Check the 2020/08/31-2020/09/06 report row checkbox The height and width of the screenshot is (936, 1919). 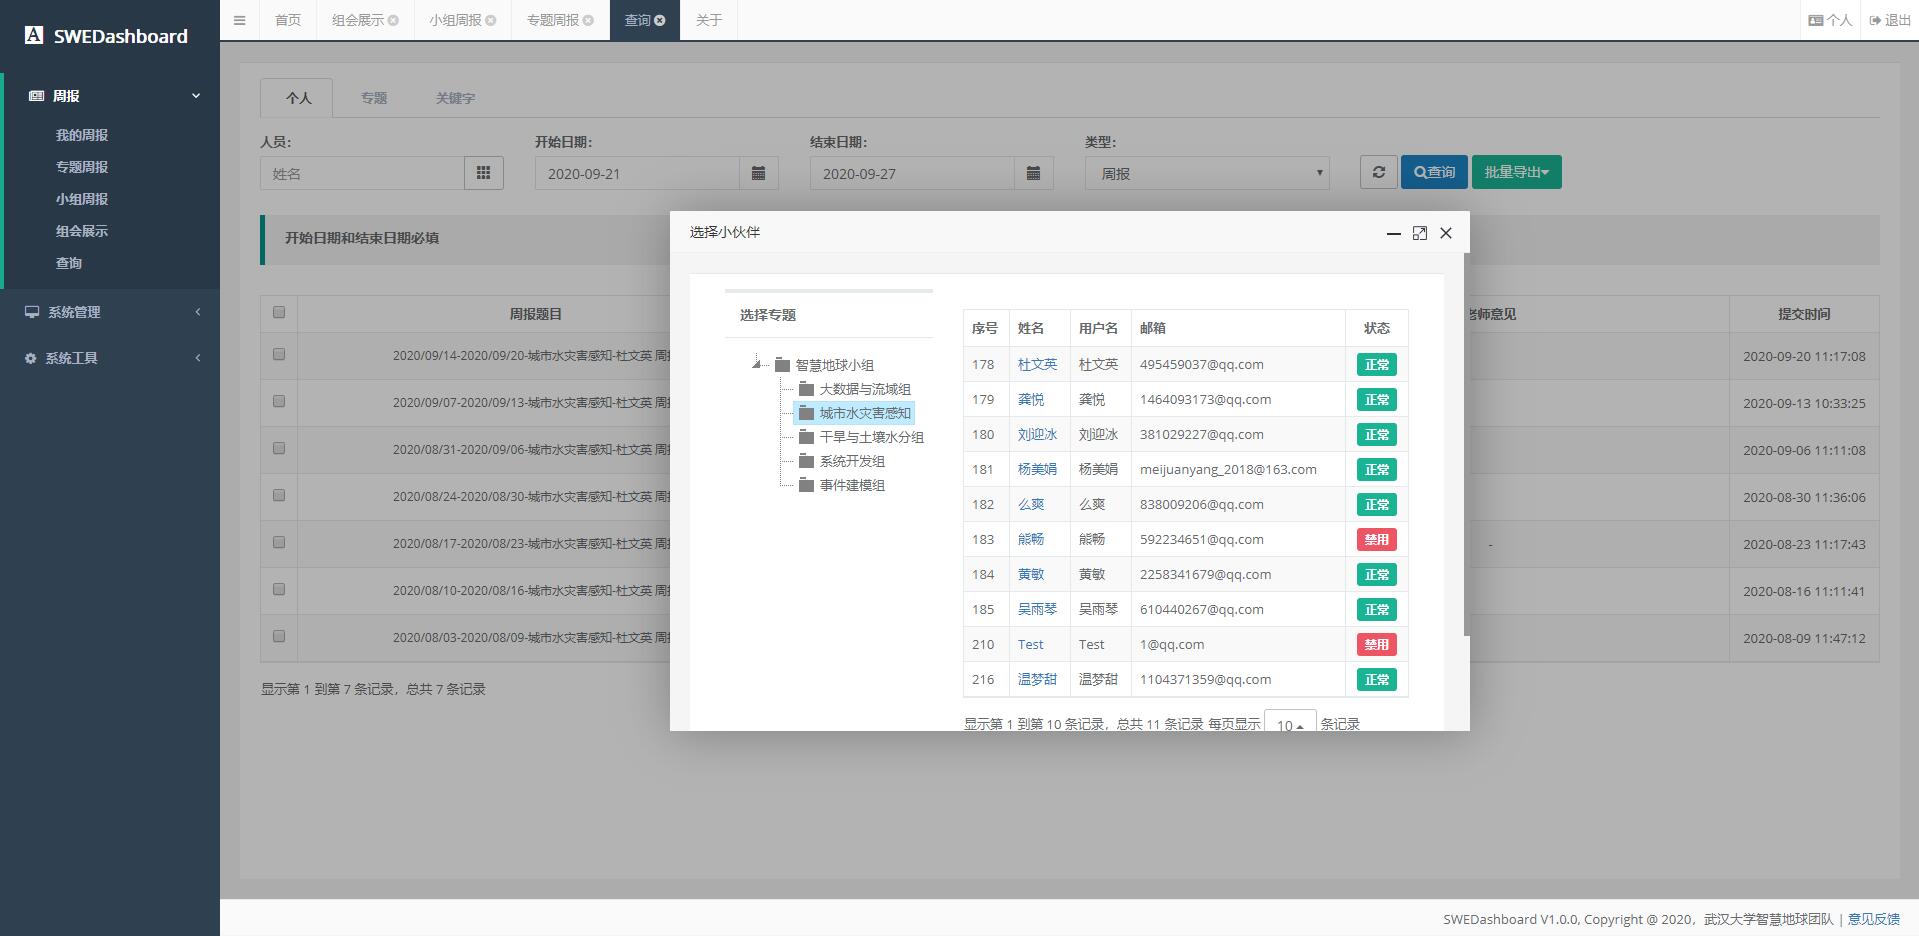279,448
